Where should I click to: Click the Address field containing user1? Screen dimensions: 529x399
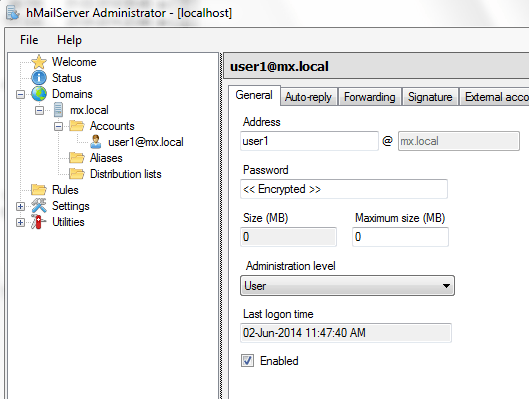[x=309, y=141]
